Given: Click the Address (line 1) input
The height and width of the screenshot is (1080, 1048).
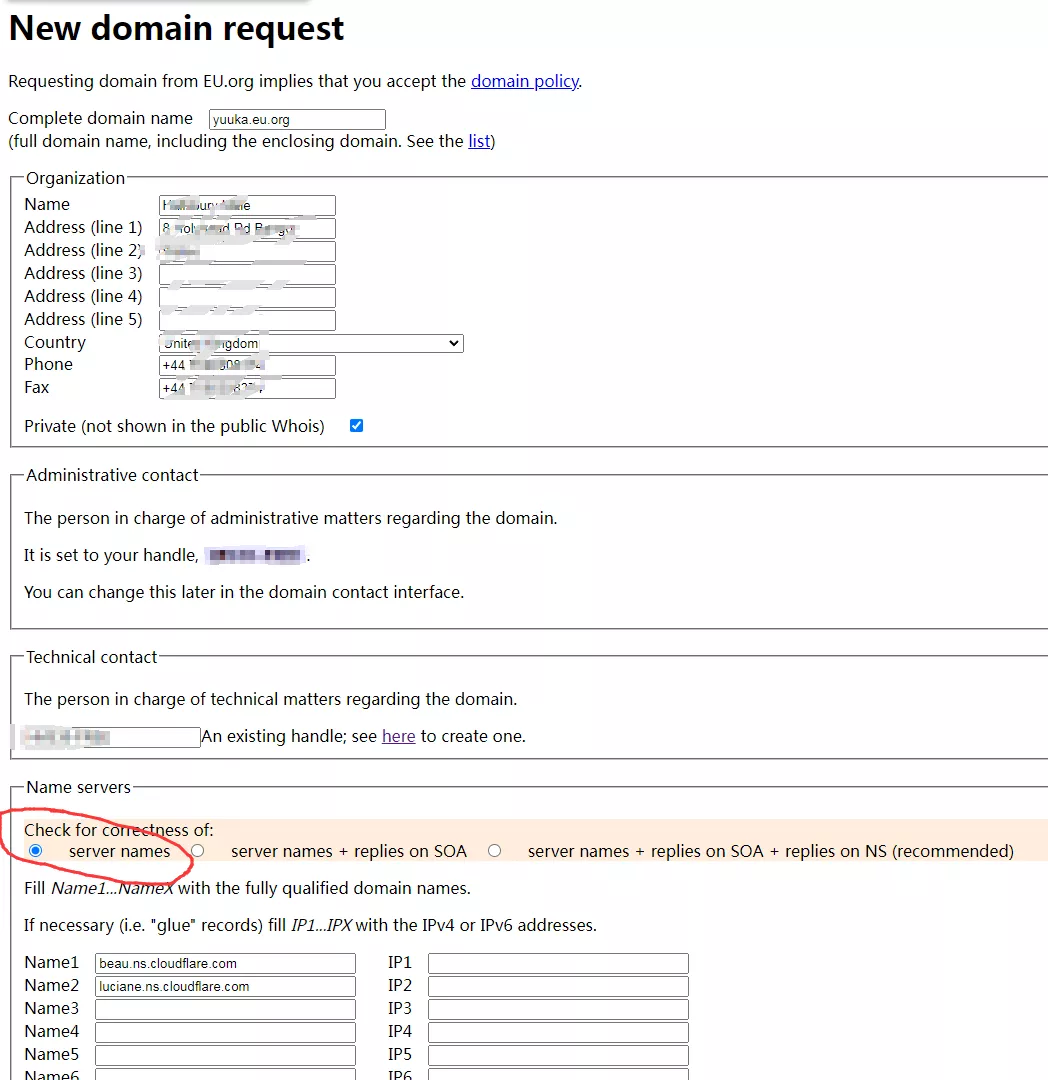Looking at the screenshot, I should pyautogui.click(x=247, y=228).
